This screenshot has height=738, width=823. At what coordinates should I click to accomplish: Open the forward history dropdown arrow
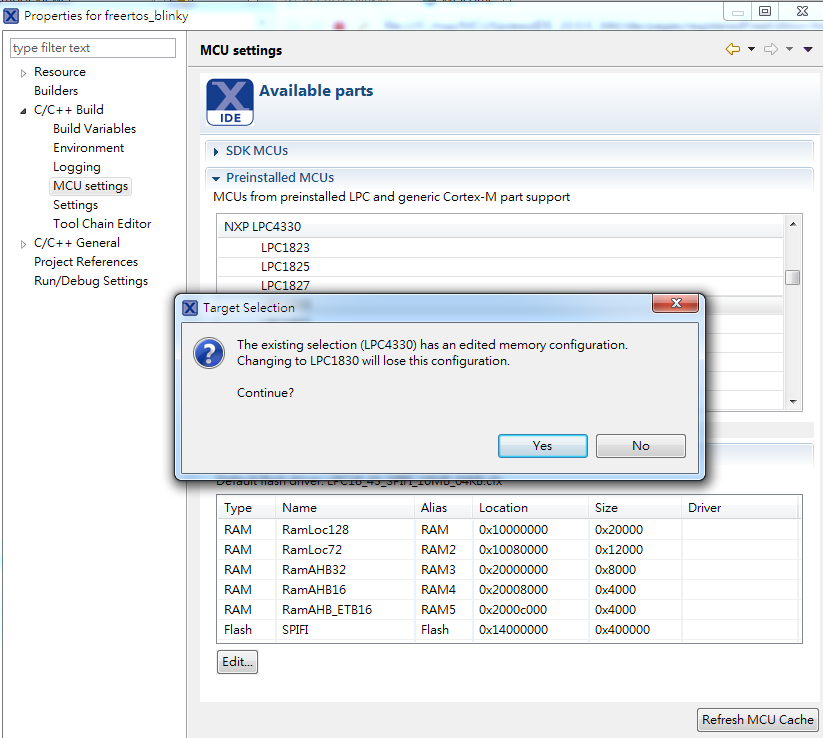(789, 49)
